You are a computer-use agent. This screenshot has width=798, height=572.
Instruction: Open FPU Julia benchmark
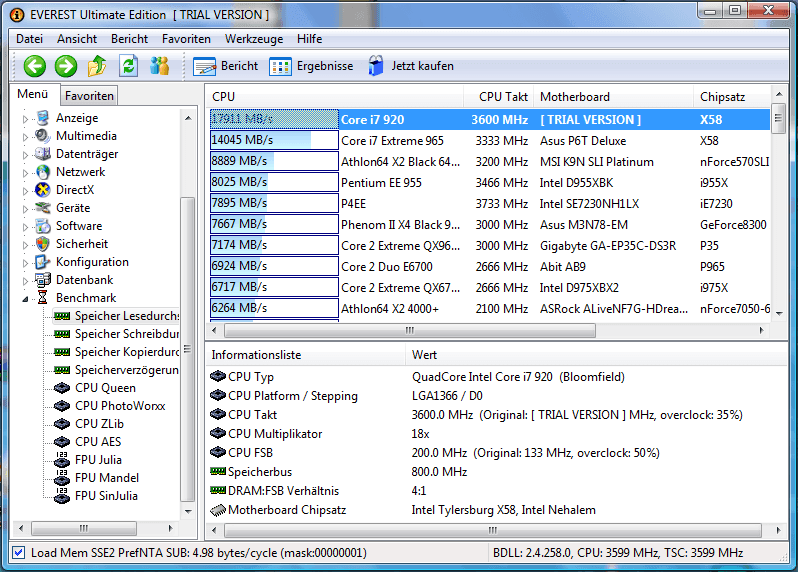pos(88,460)
